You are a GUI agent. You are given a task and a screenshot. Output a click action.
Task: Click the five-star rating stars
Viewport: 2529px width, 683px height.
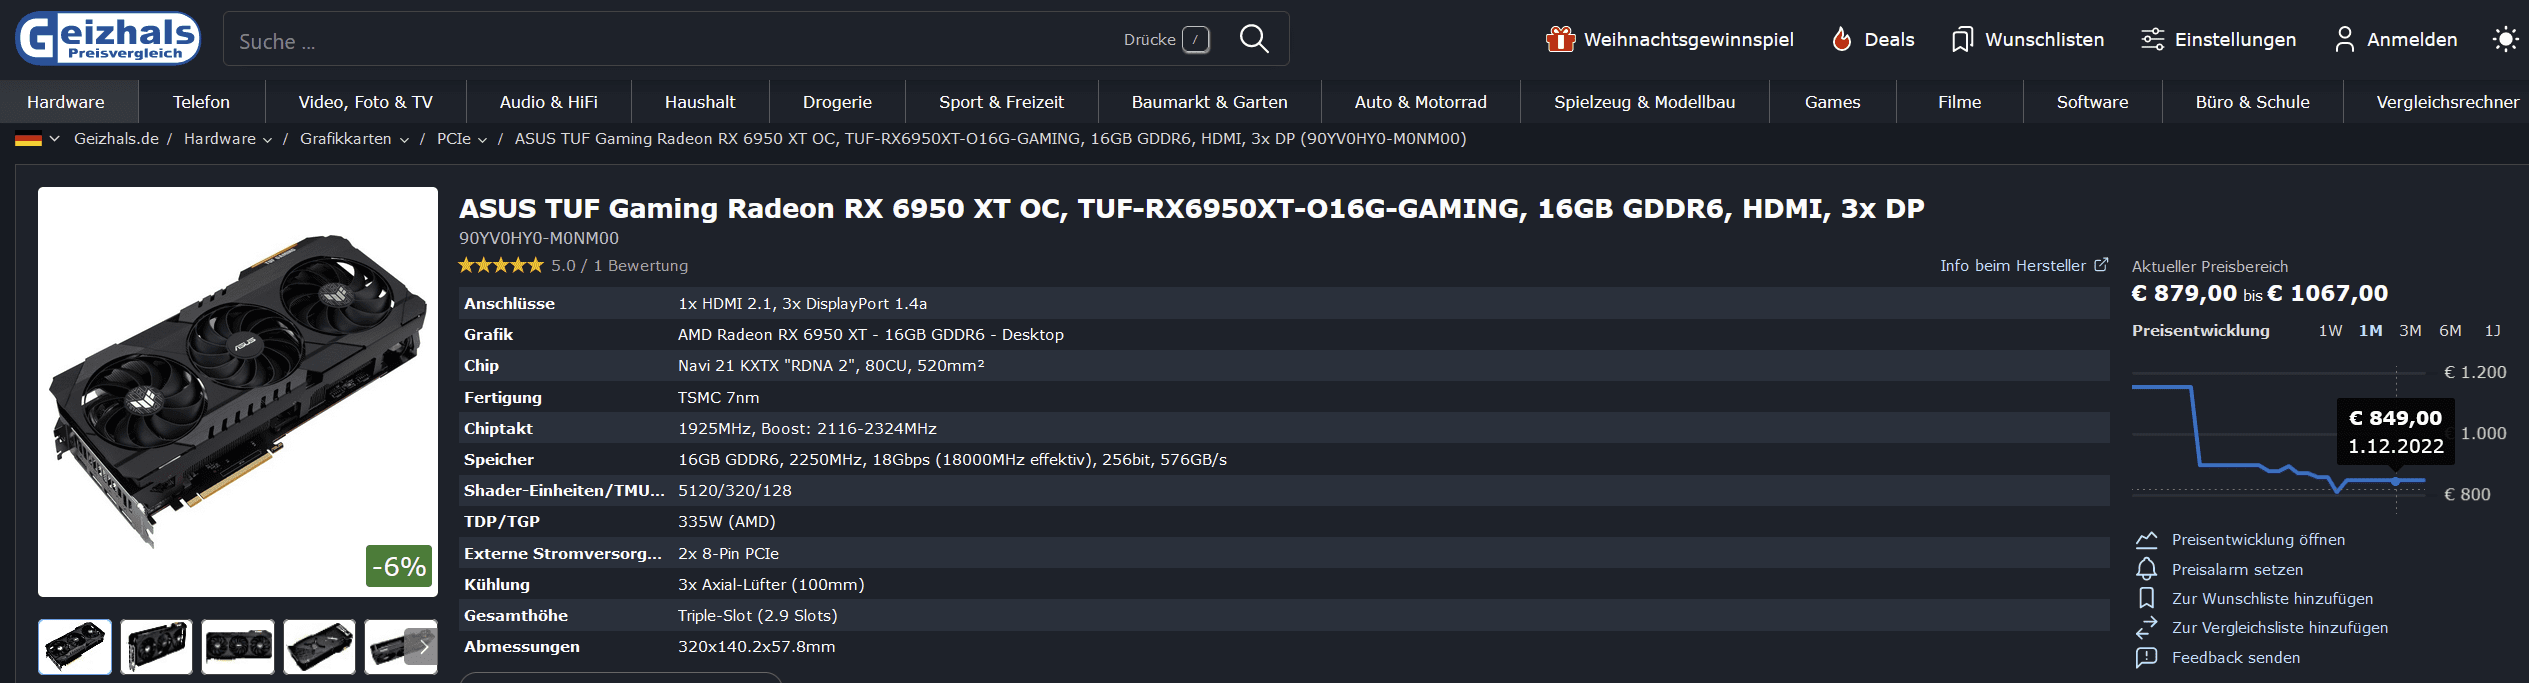(x=501, y=265)
